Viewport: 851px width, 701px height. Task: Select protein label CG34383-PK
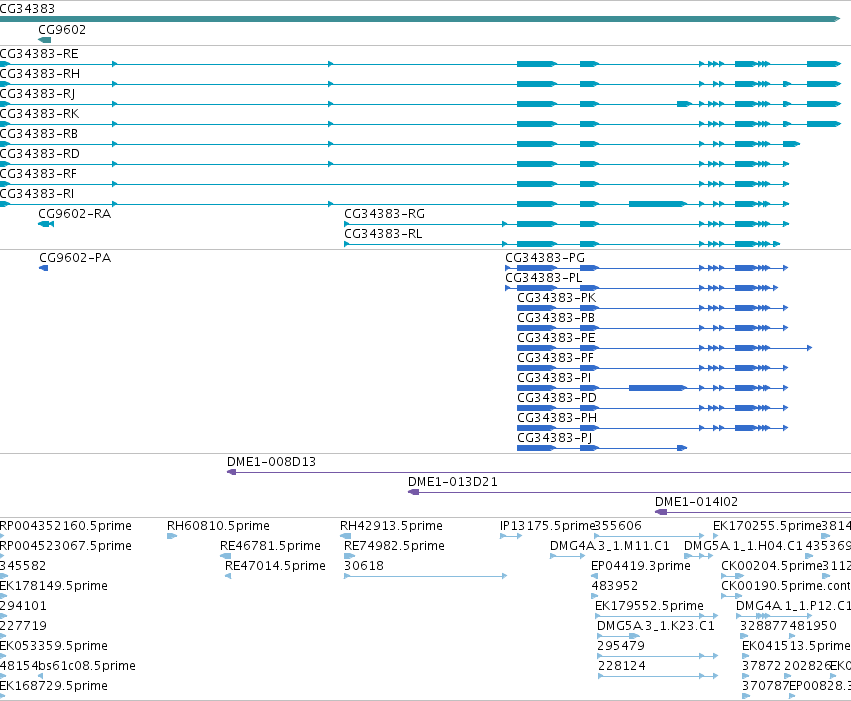click(x=557, y=298)
